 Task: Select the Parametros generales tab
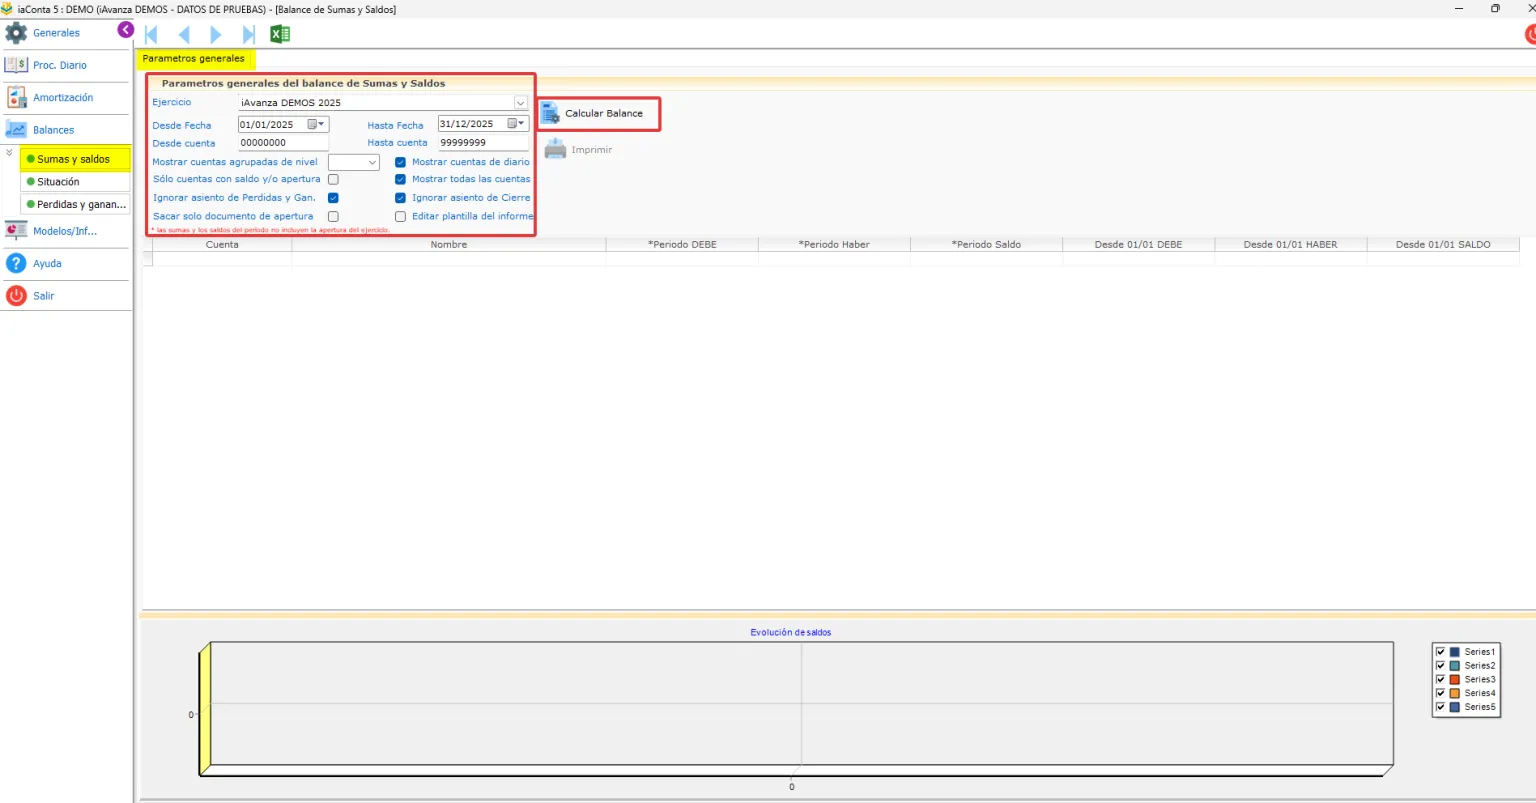(194, 58)
